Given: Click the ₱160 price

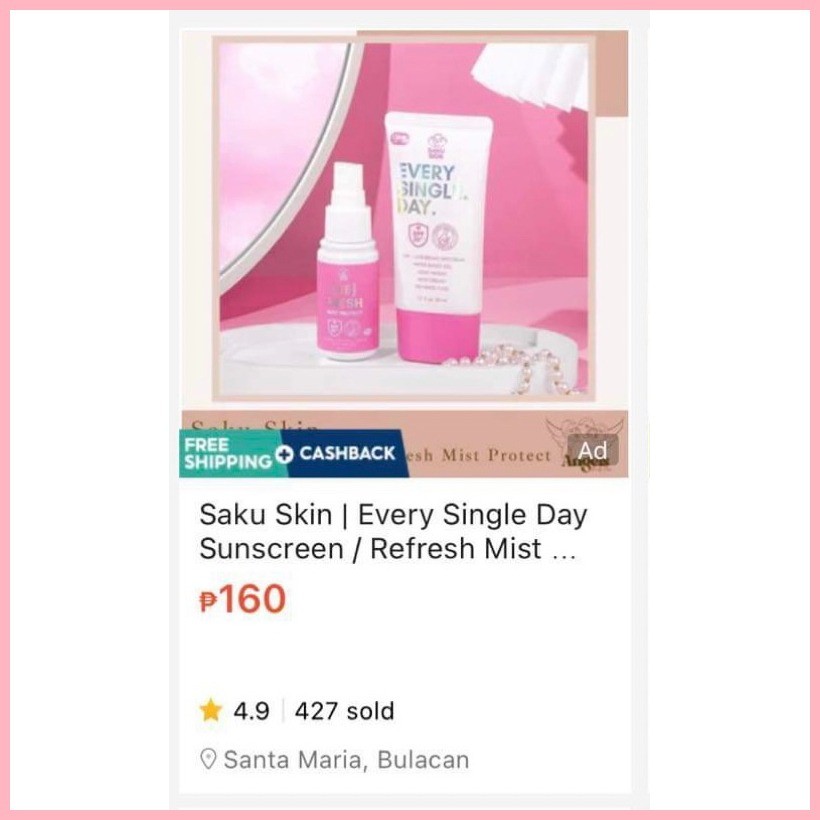Looking at the screenshot, I should 243,599.
